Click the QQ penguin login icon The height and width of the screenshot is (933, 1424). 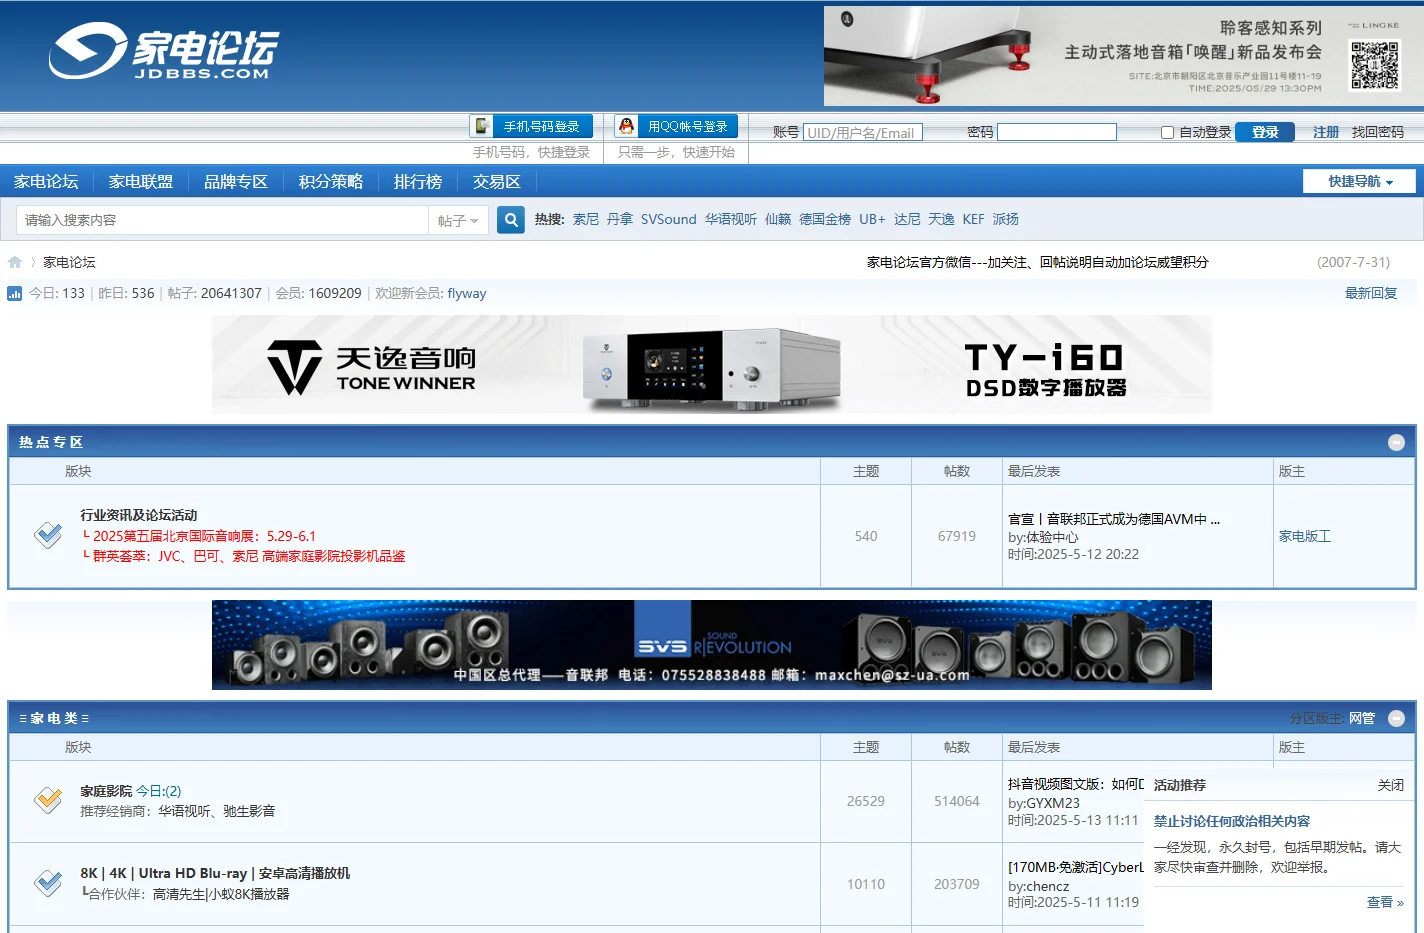(627, 126)
